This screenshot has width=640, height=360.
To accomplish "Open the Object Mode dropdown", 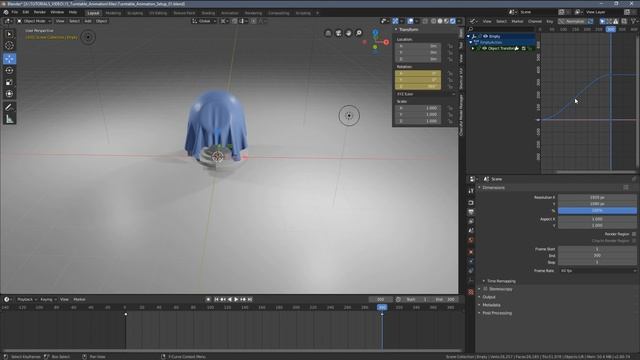I will coord(34,21).
